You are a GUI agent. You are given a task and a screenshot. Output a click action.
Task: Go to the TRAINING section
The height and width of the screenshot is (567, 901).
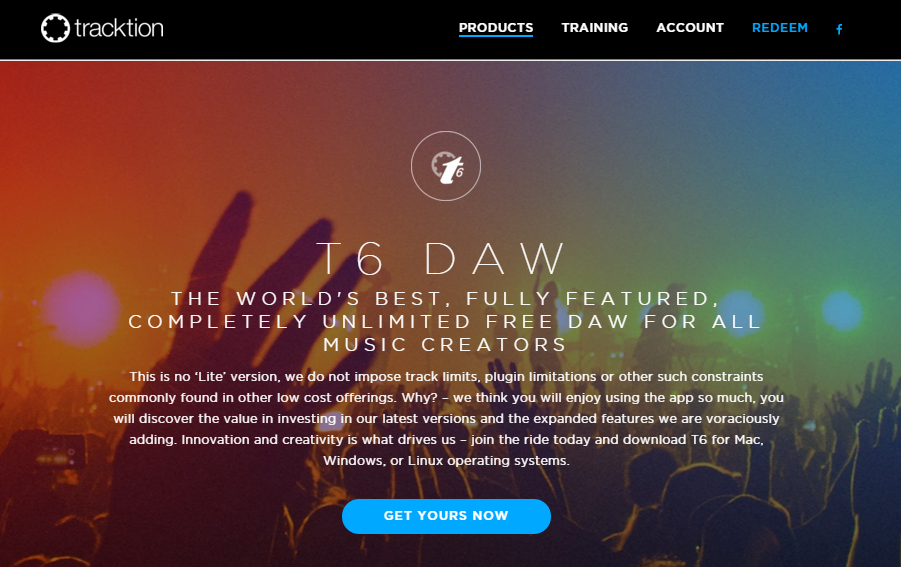coord(595,28)
